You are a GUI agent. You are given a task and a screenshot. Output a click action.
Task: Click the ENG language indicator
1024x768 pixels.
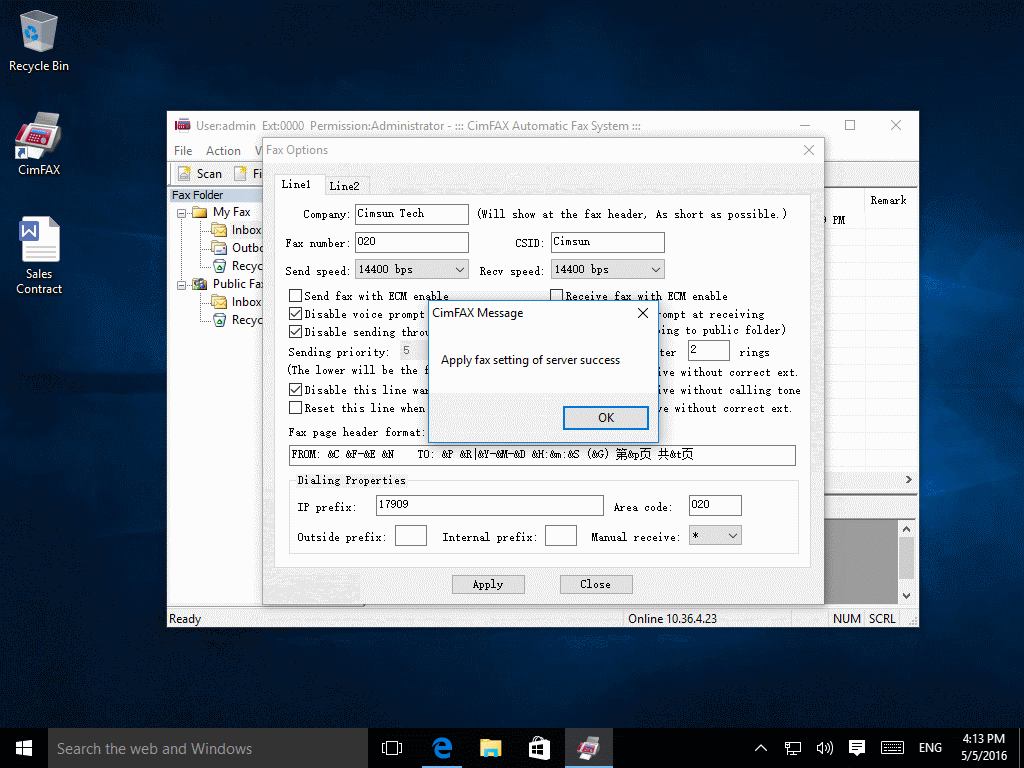(930, 748)
